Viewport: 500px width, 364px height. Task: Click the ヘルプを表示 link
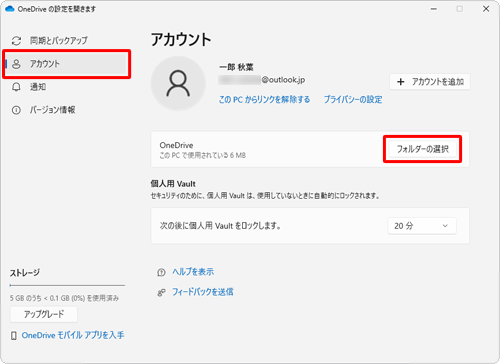click(x=193, y=272)
